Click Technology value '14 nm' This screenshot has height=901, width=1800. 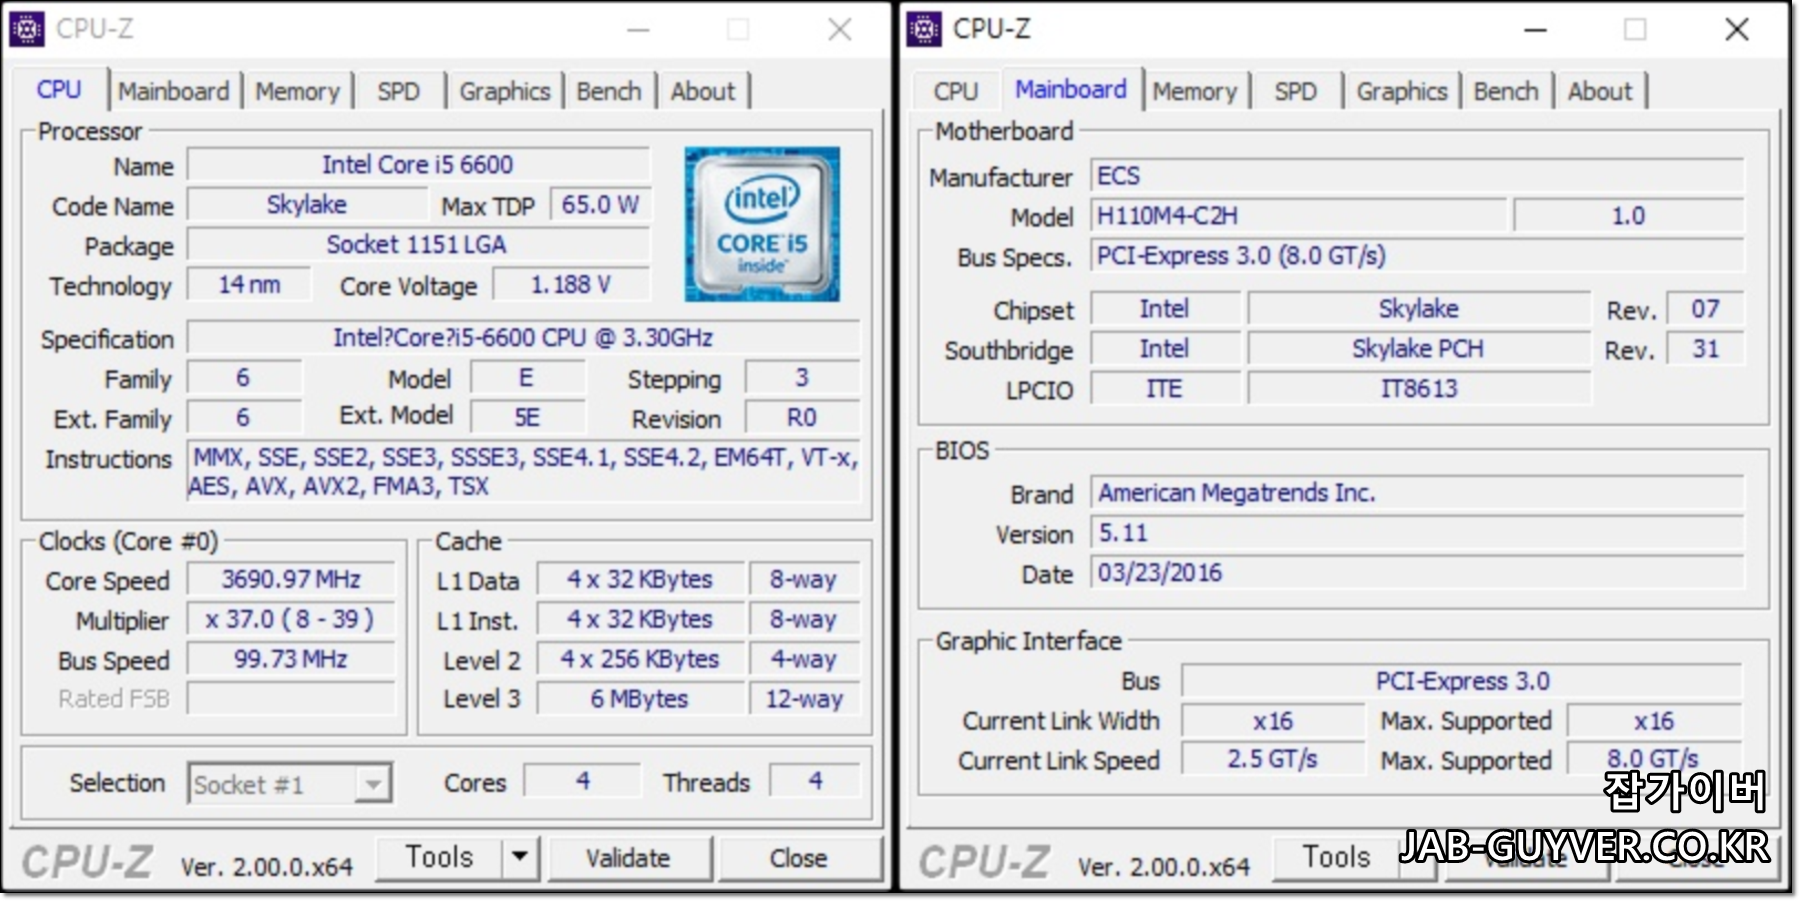point(249,284)
